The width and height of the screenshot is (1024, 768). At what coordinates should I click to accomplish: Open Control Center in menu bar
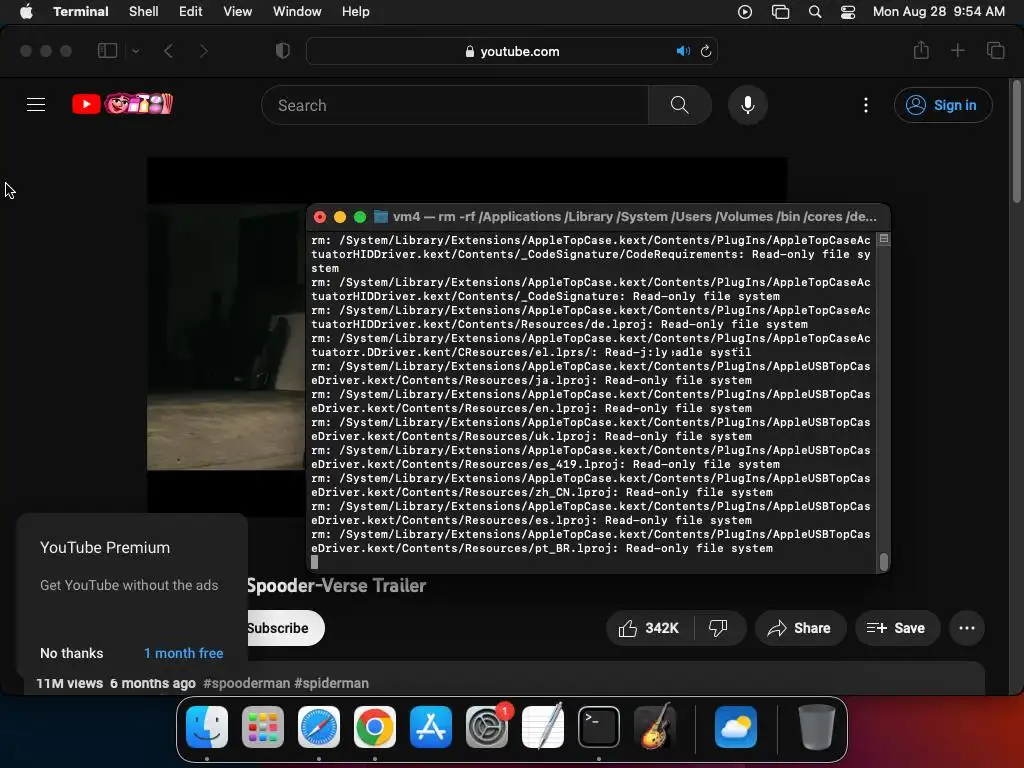coord(848,12)
